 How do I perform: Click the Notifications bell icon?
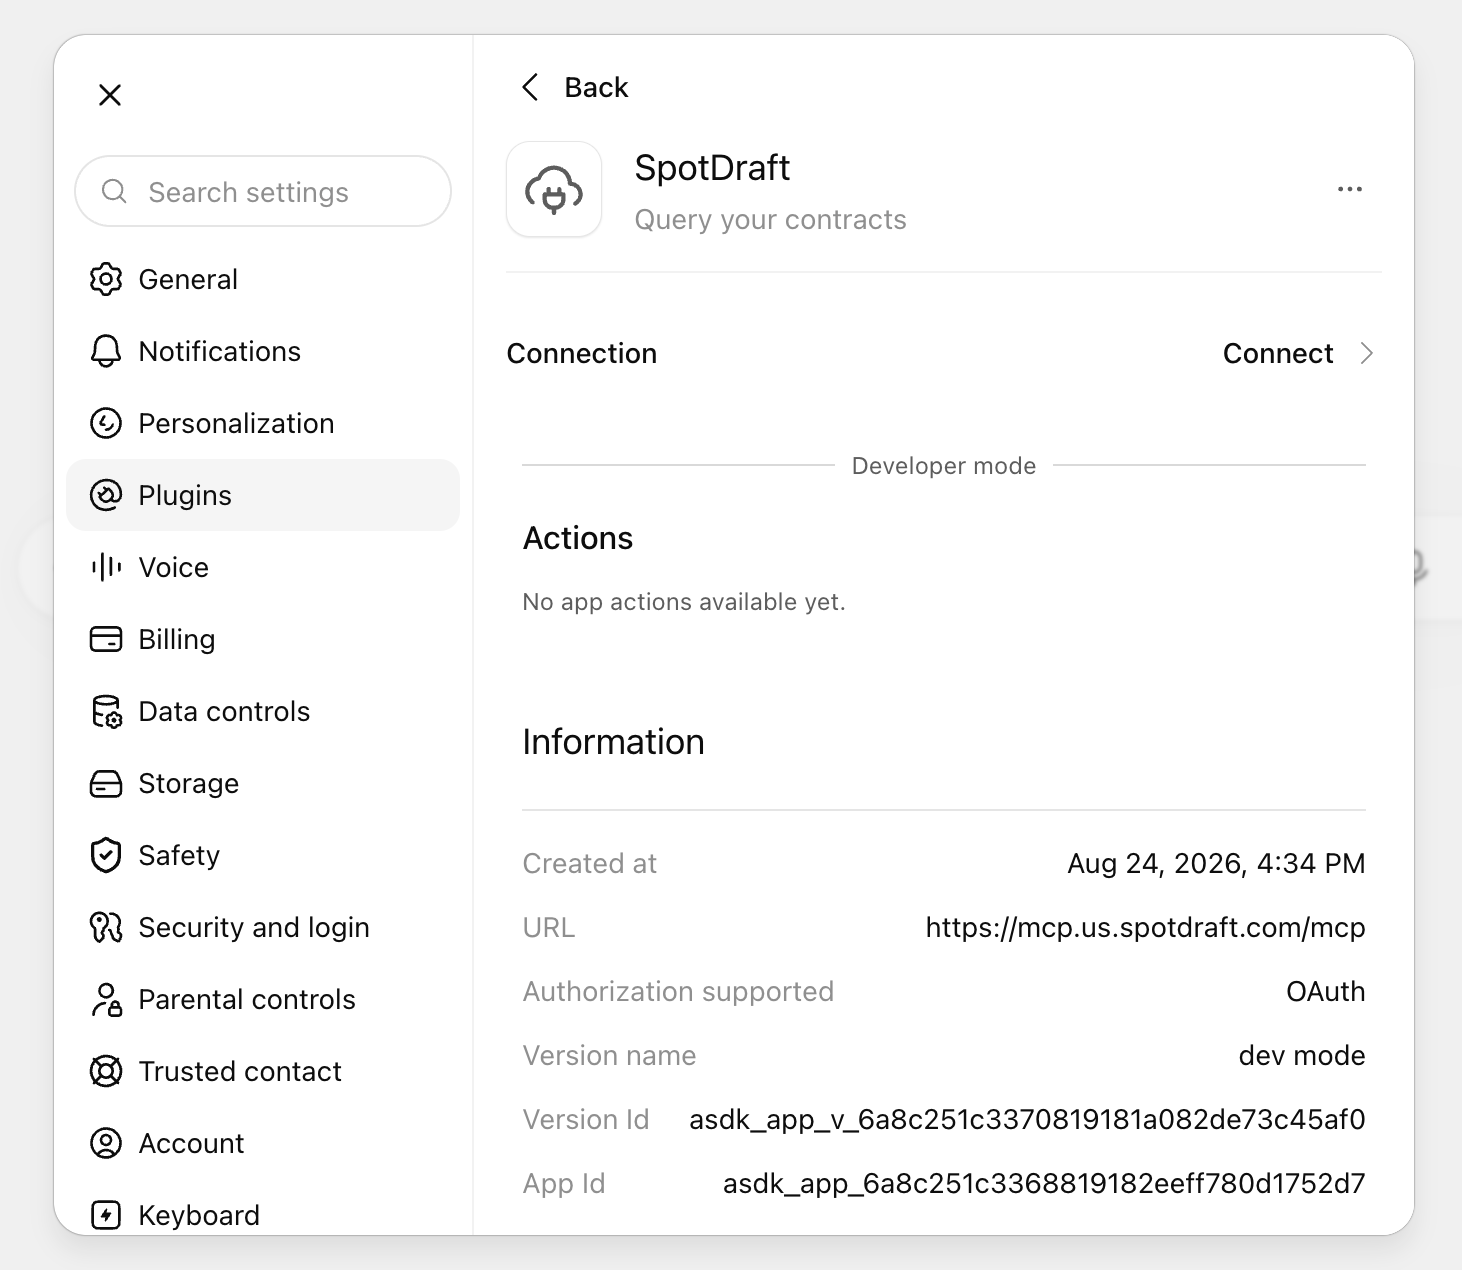click(106, 351)
